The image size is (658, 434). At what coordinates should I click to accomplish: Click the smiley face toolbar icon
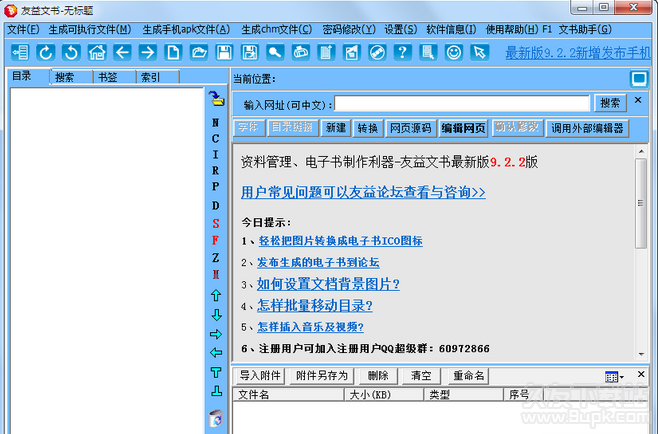pos(454,52)
